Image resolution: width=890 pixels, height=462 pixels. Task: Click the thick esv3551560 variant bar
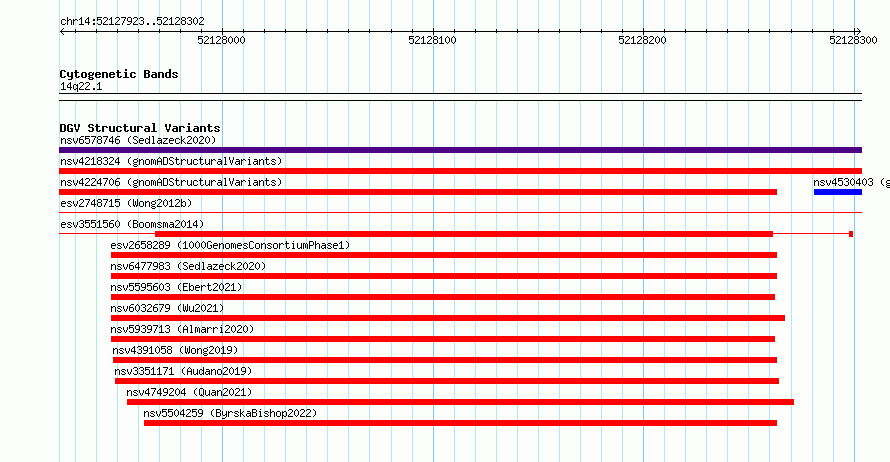click(464, 234)
